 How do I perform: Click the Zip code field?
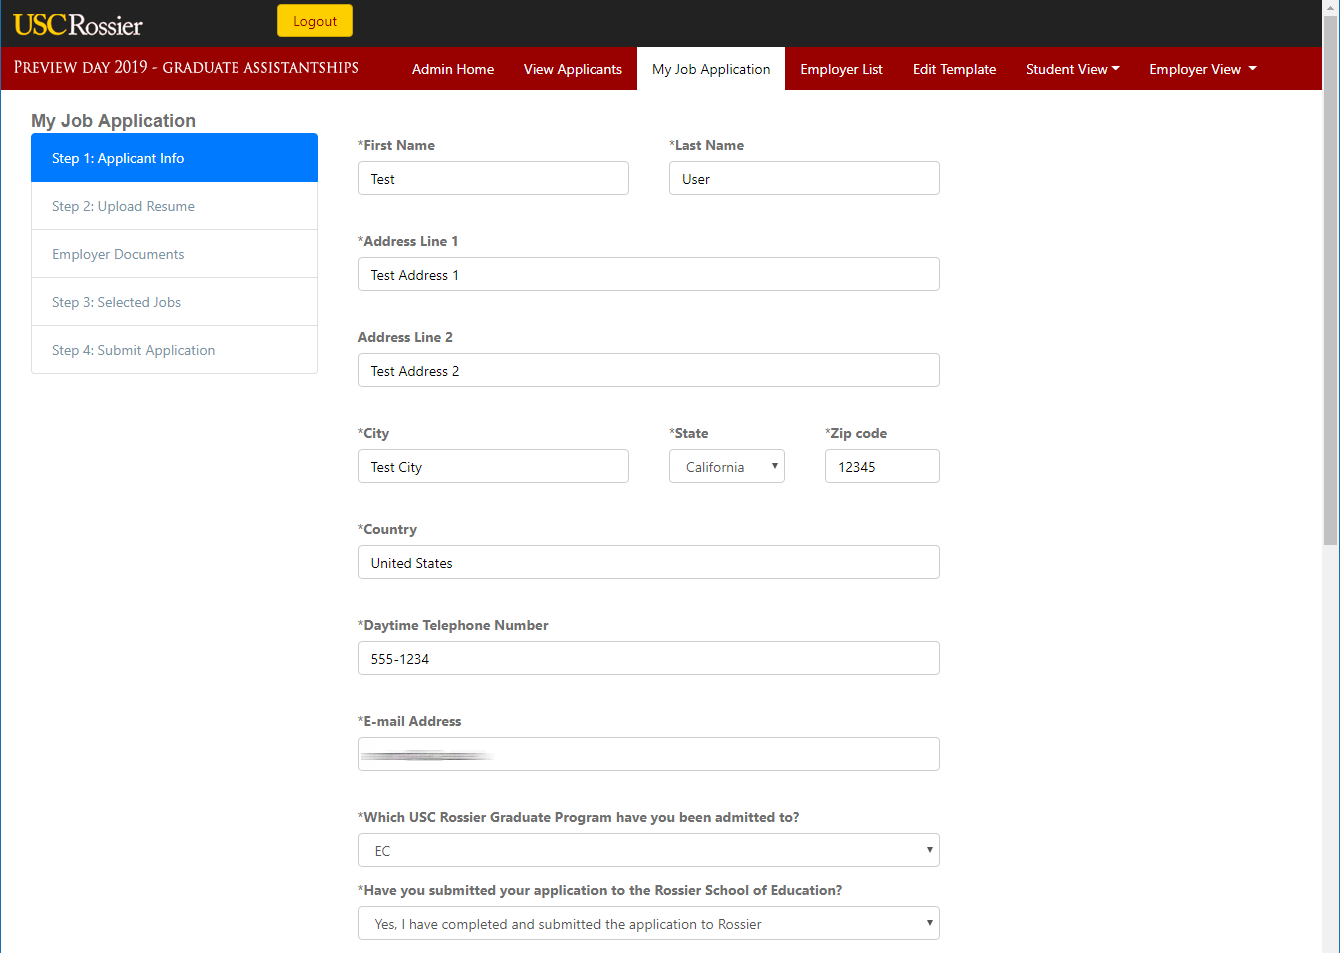point(881,467)
